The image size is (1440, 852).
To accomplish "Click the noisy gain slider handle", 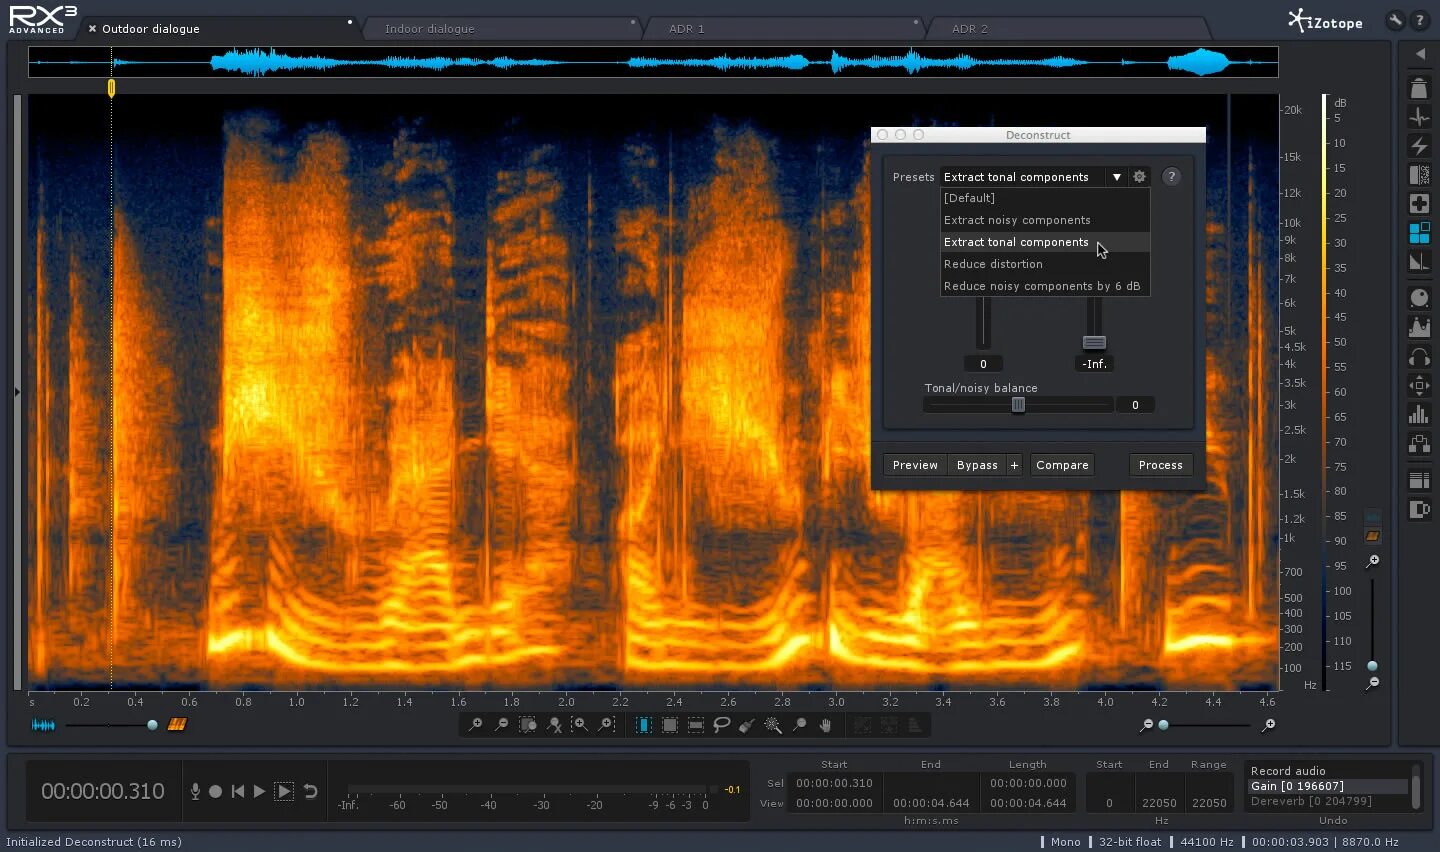I will coord(1094,342).
